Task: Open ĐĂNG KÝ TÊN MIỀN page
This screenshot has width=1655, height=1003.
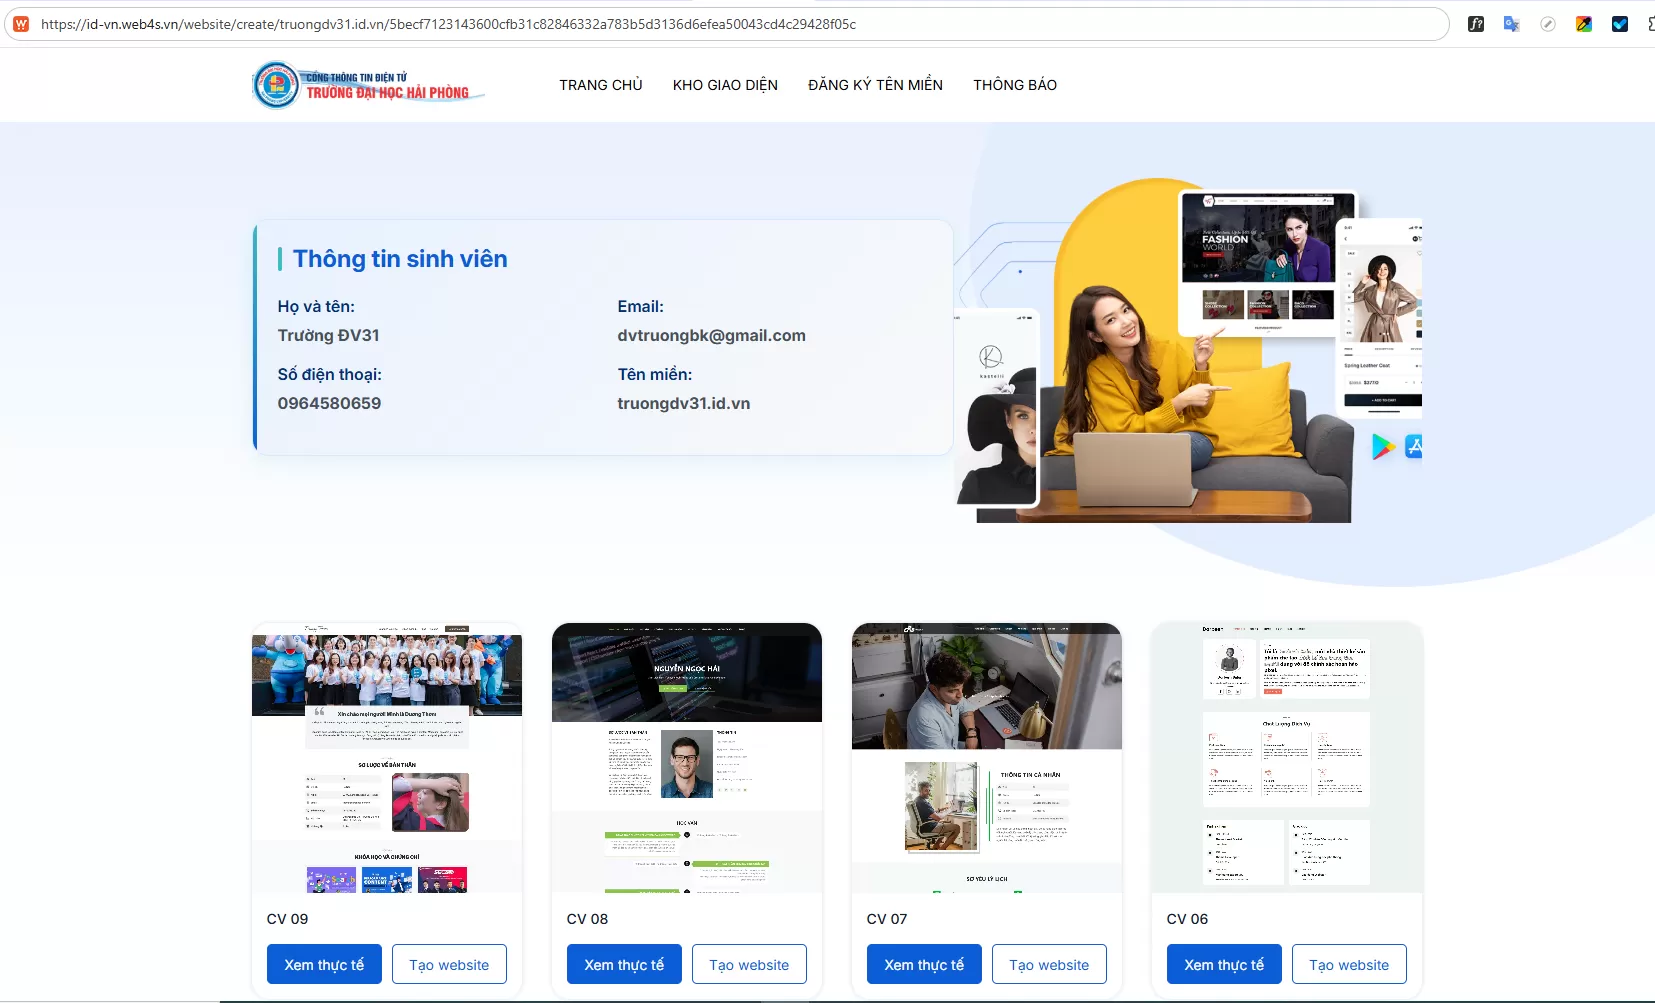Action: click(875, 85)
